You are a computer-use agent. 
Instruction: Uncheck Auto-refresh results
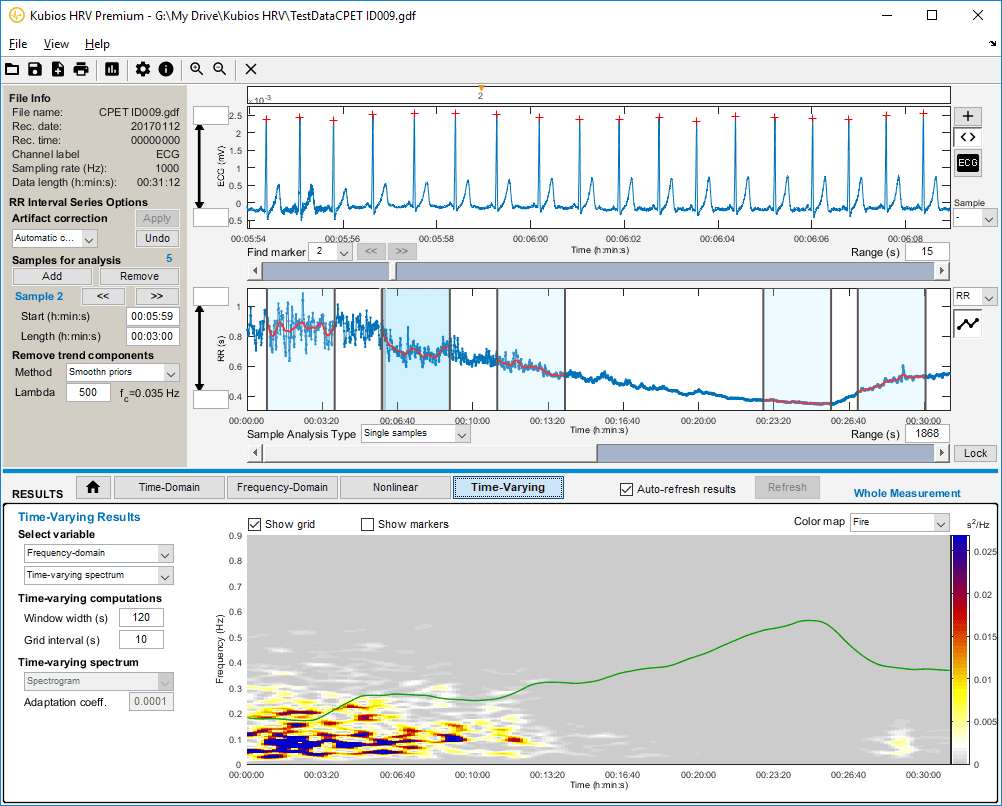(x=627, y=489)
